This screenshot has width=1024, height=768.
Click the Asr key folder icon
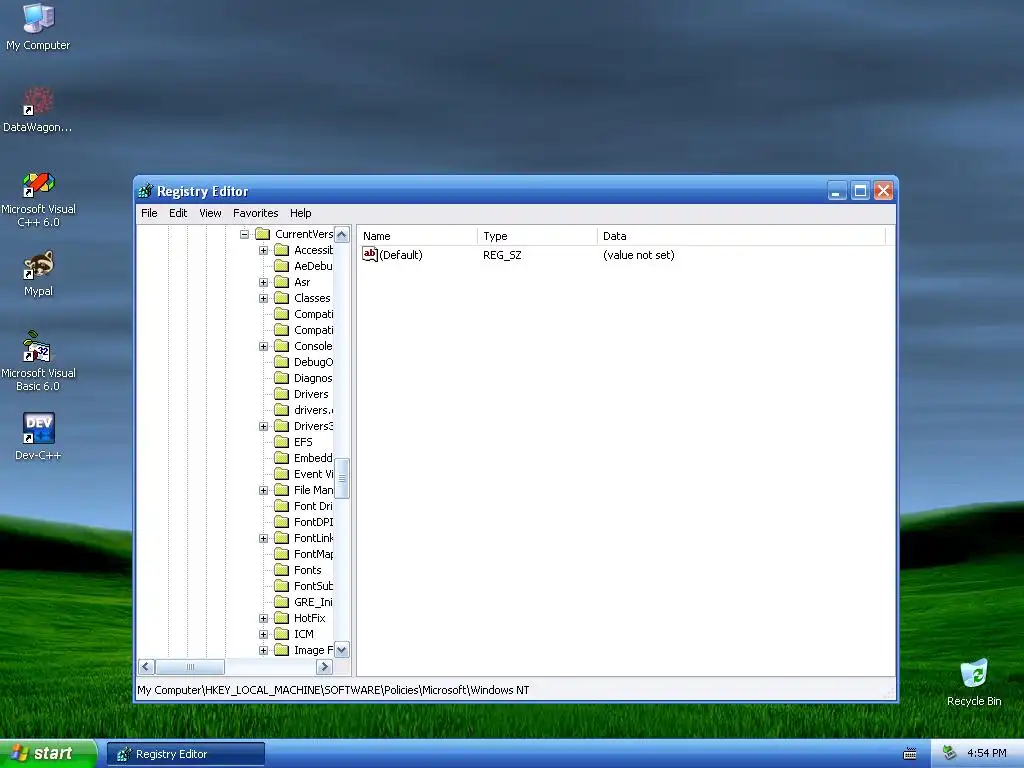[x=281, y=282]
